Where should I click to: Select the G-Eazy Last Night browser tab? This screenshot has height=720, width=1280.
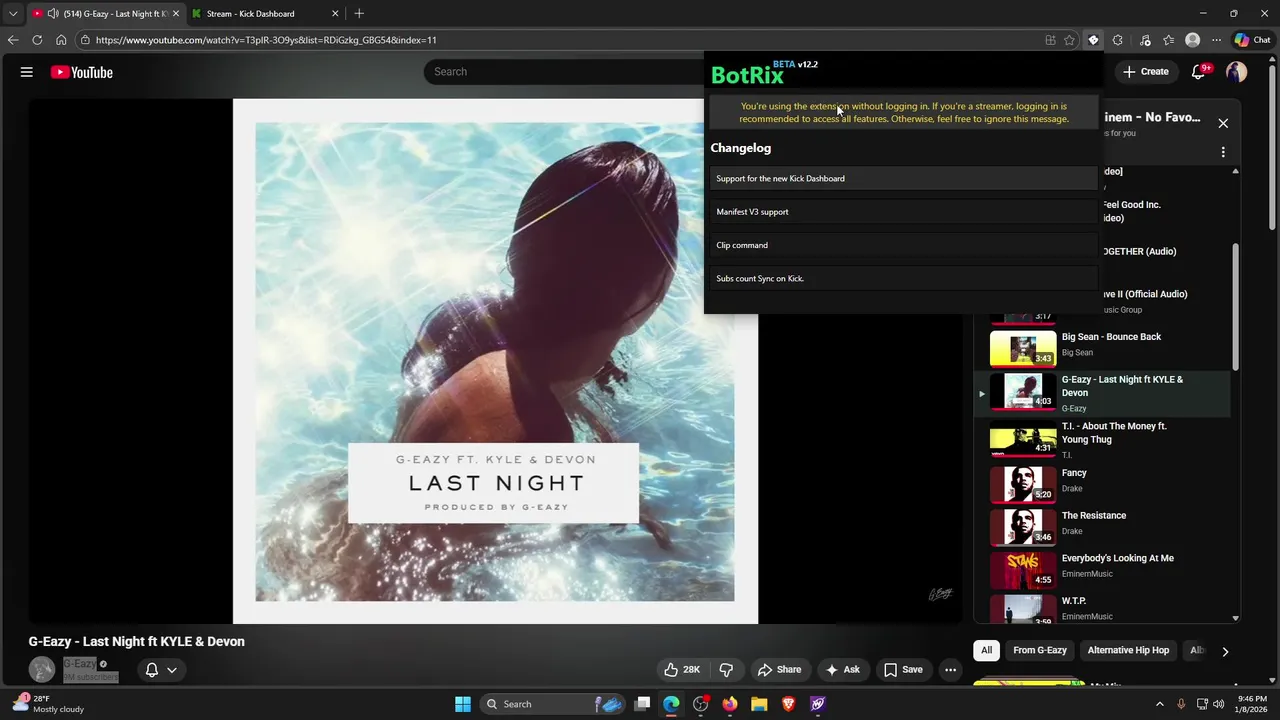click(104, 14)
